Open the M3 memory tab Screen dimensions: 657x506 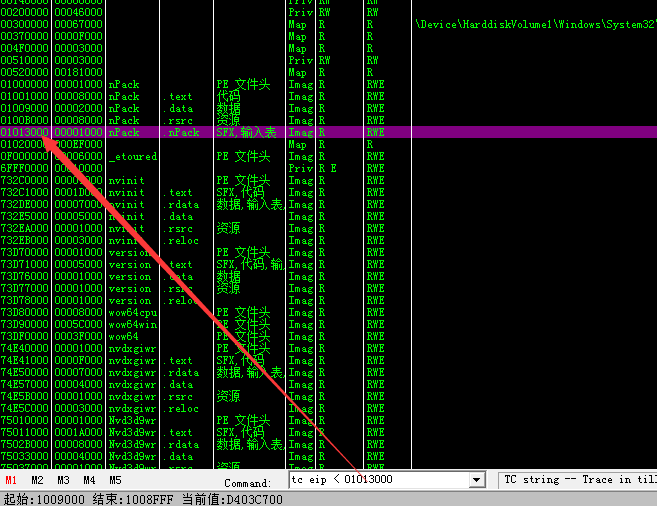(x=64, y=480)
